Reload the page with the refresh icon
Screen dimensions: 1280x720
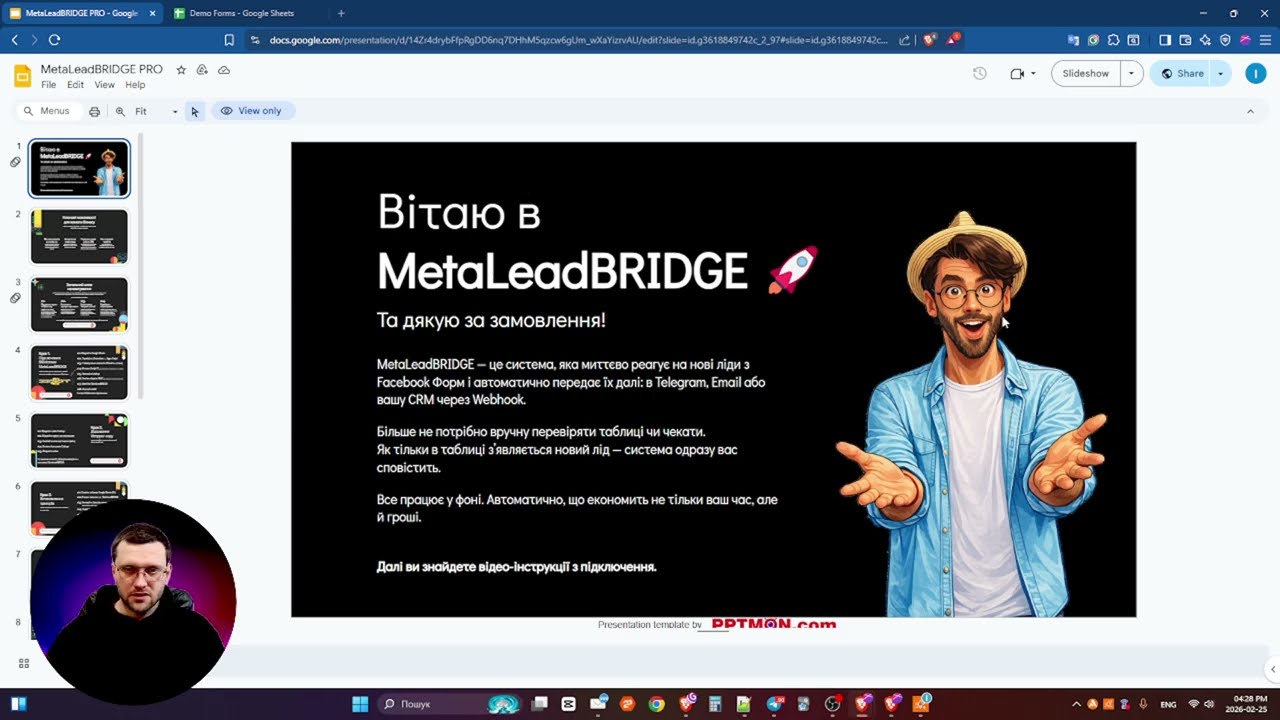click(54, 40)
